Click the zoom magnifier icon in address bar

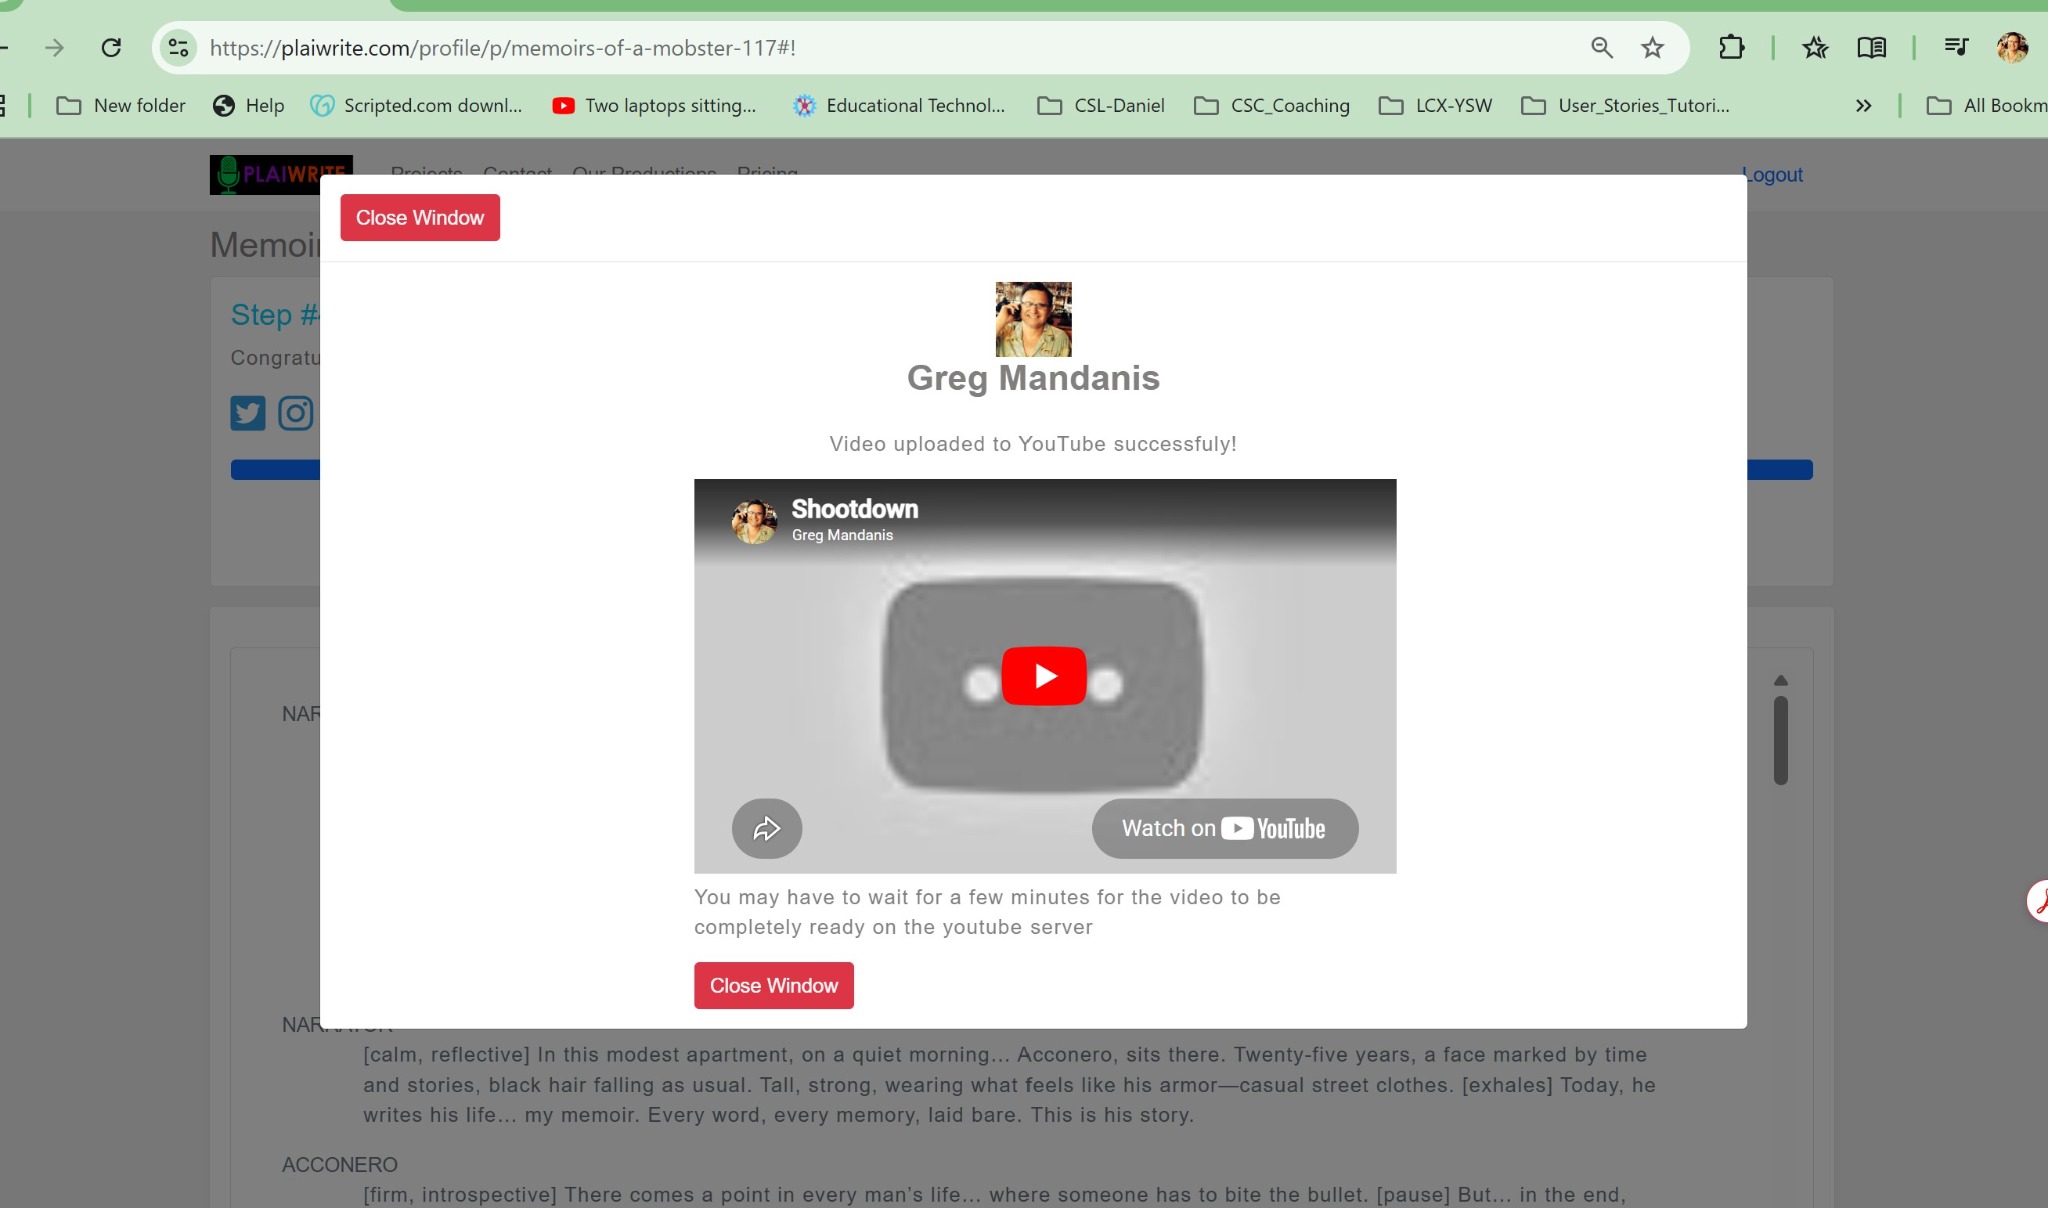(1601, 48)
